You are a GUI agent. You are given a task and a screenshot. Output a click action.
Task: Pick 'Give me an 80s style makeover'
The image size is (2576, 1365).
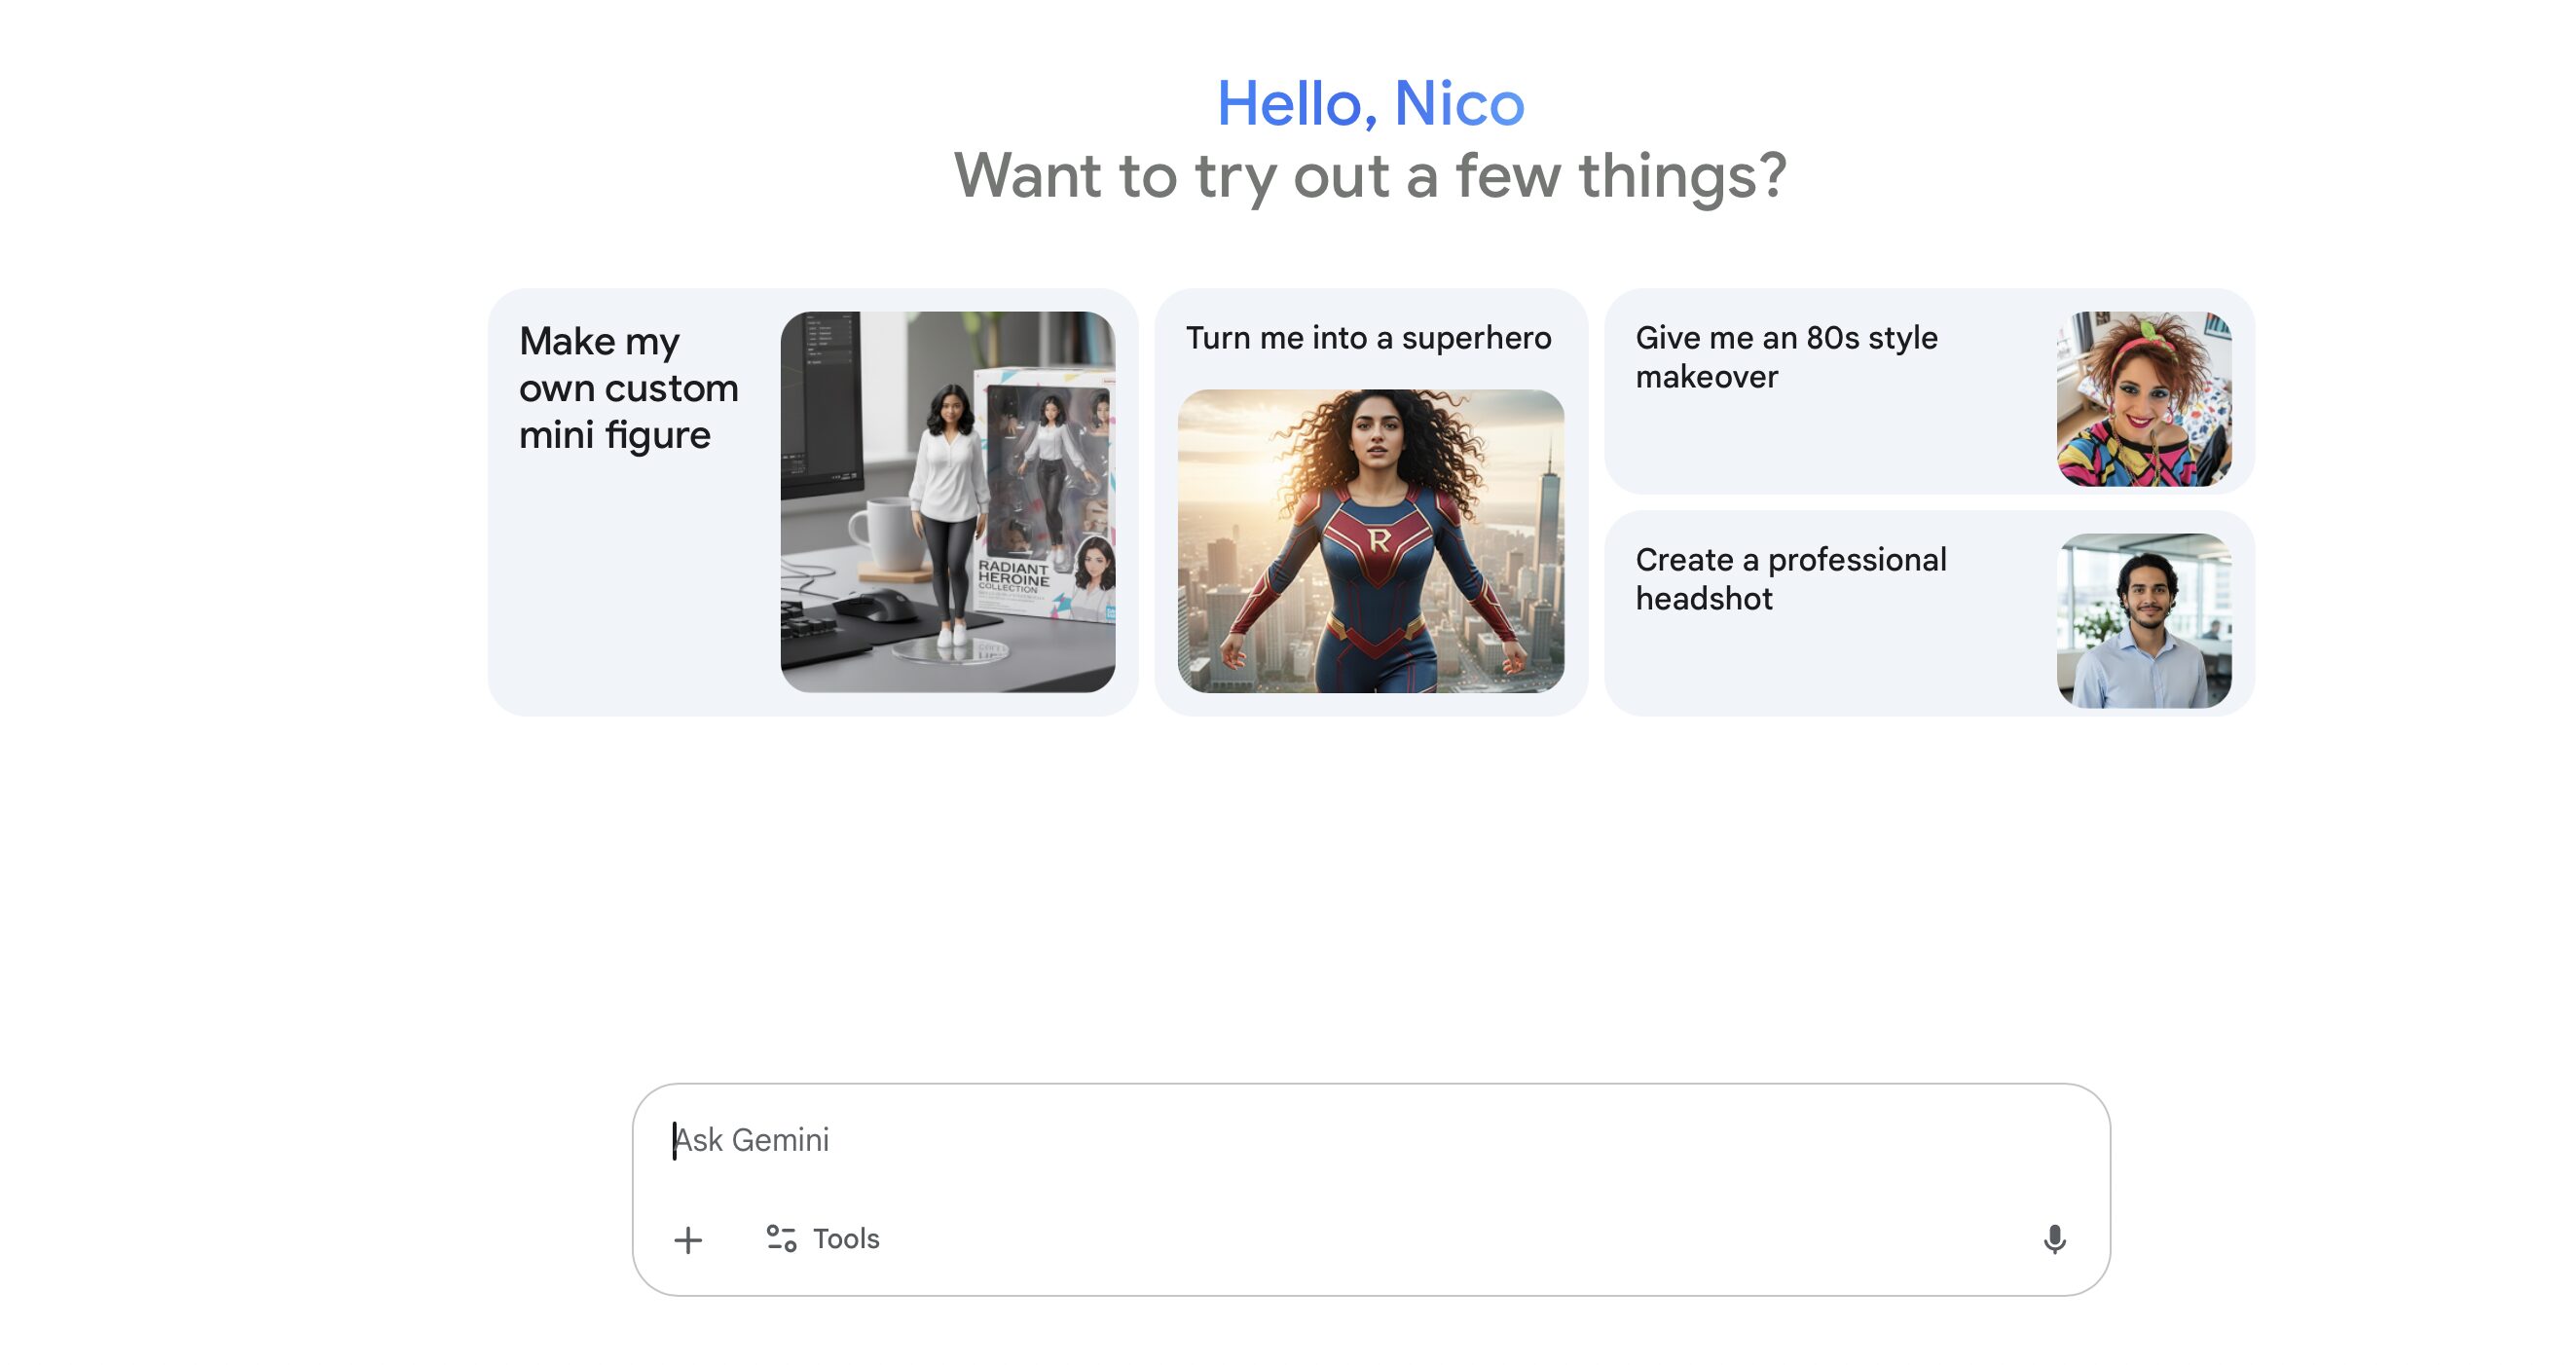[x=1929, y=391]
